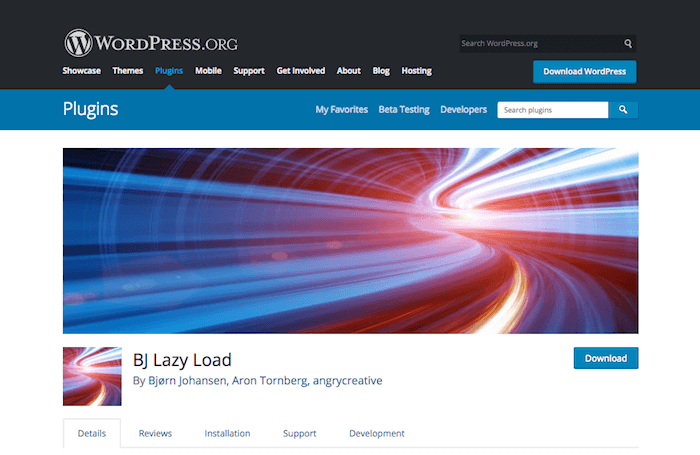Open the Hosting menu item
Image resolution: width=700 pixels, height=455 pixels.
click(417, 71)
